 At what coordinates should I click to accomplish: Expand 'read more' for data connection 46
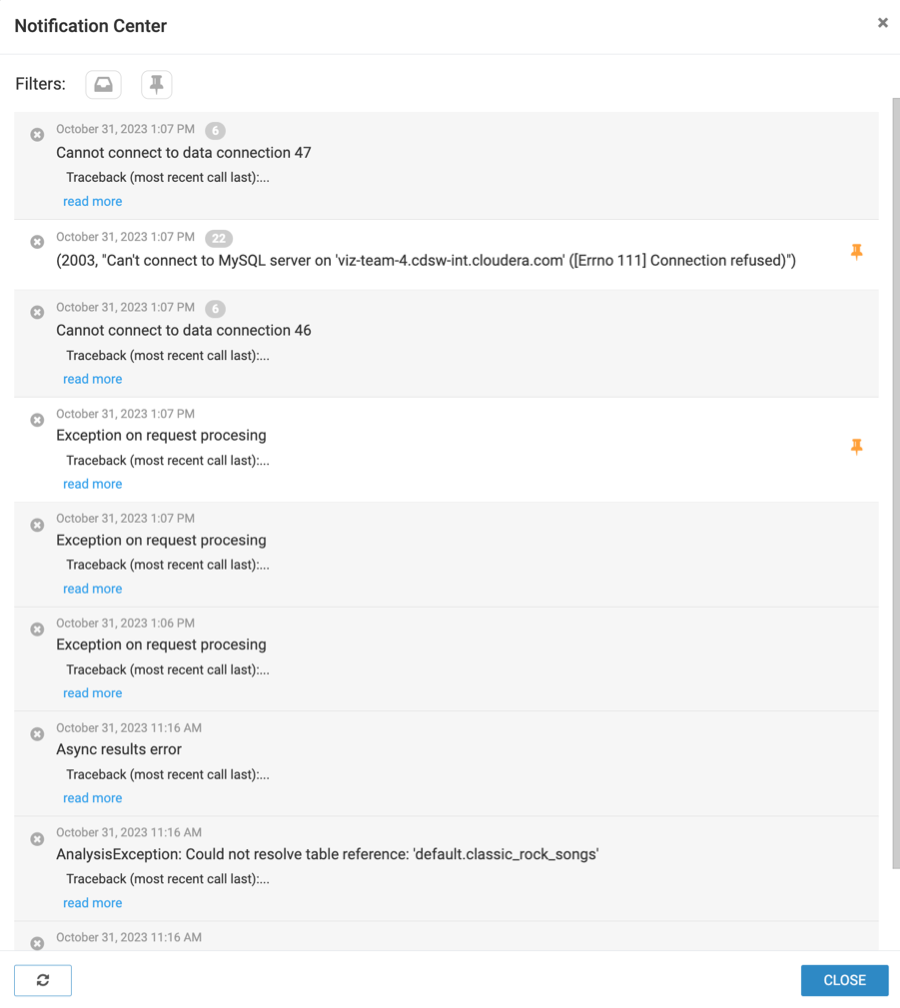click(92, 380)
